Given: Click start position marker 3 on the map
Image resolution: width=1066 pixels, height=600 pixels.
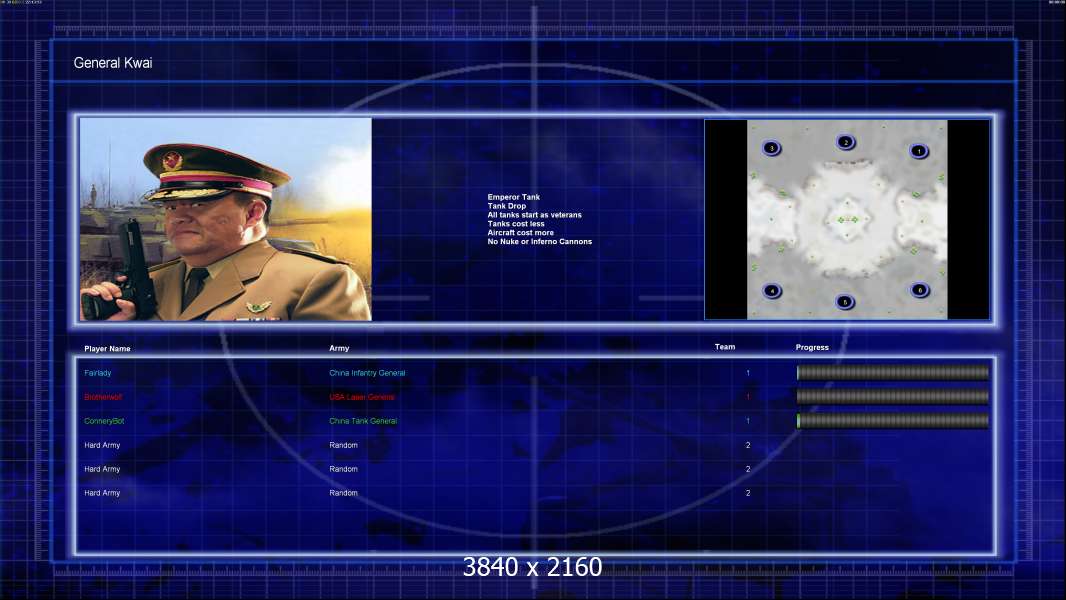Looking at the screenshot, I should coord(771,147).
